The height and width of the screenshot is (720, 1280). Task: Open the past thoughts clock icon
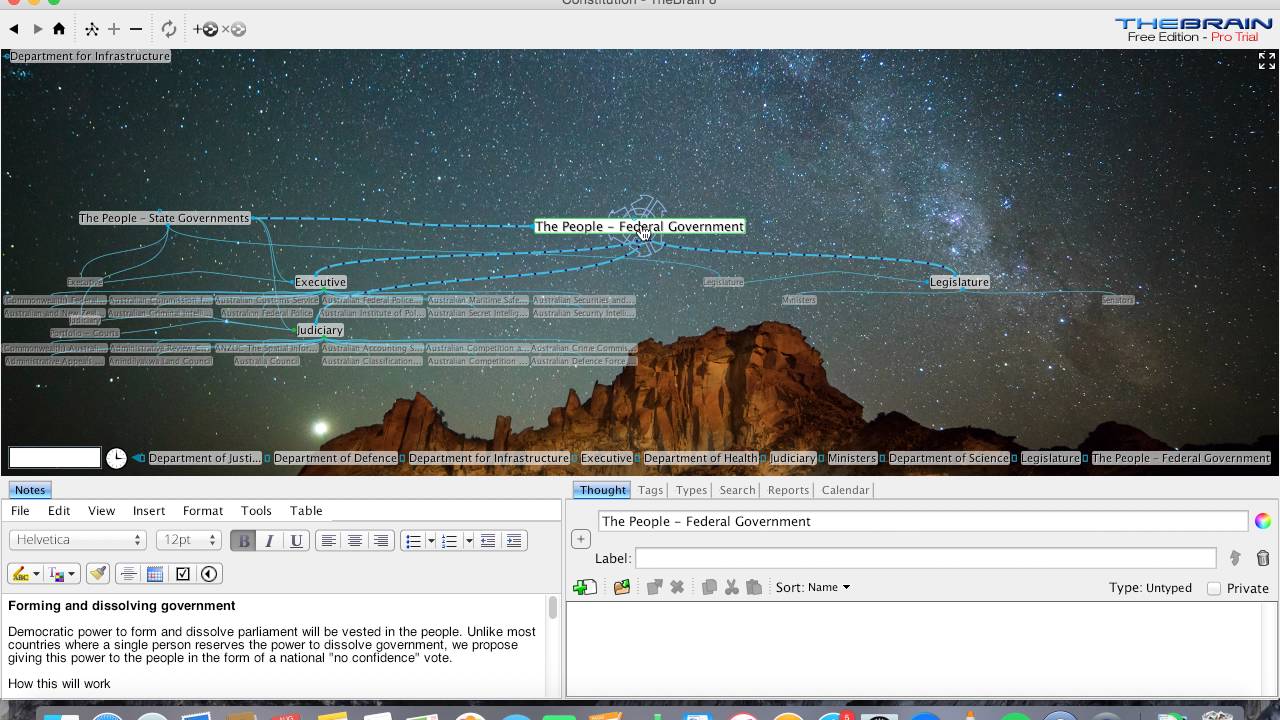tap(117, 458)
